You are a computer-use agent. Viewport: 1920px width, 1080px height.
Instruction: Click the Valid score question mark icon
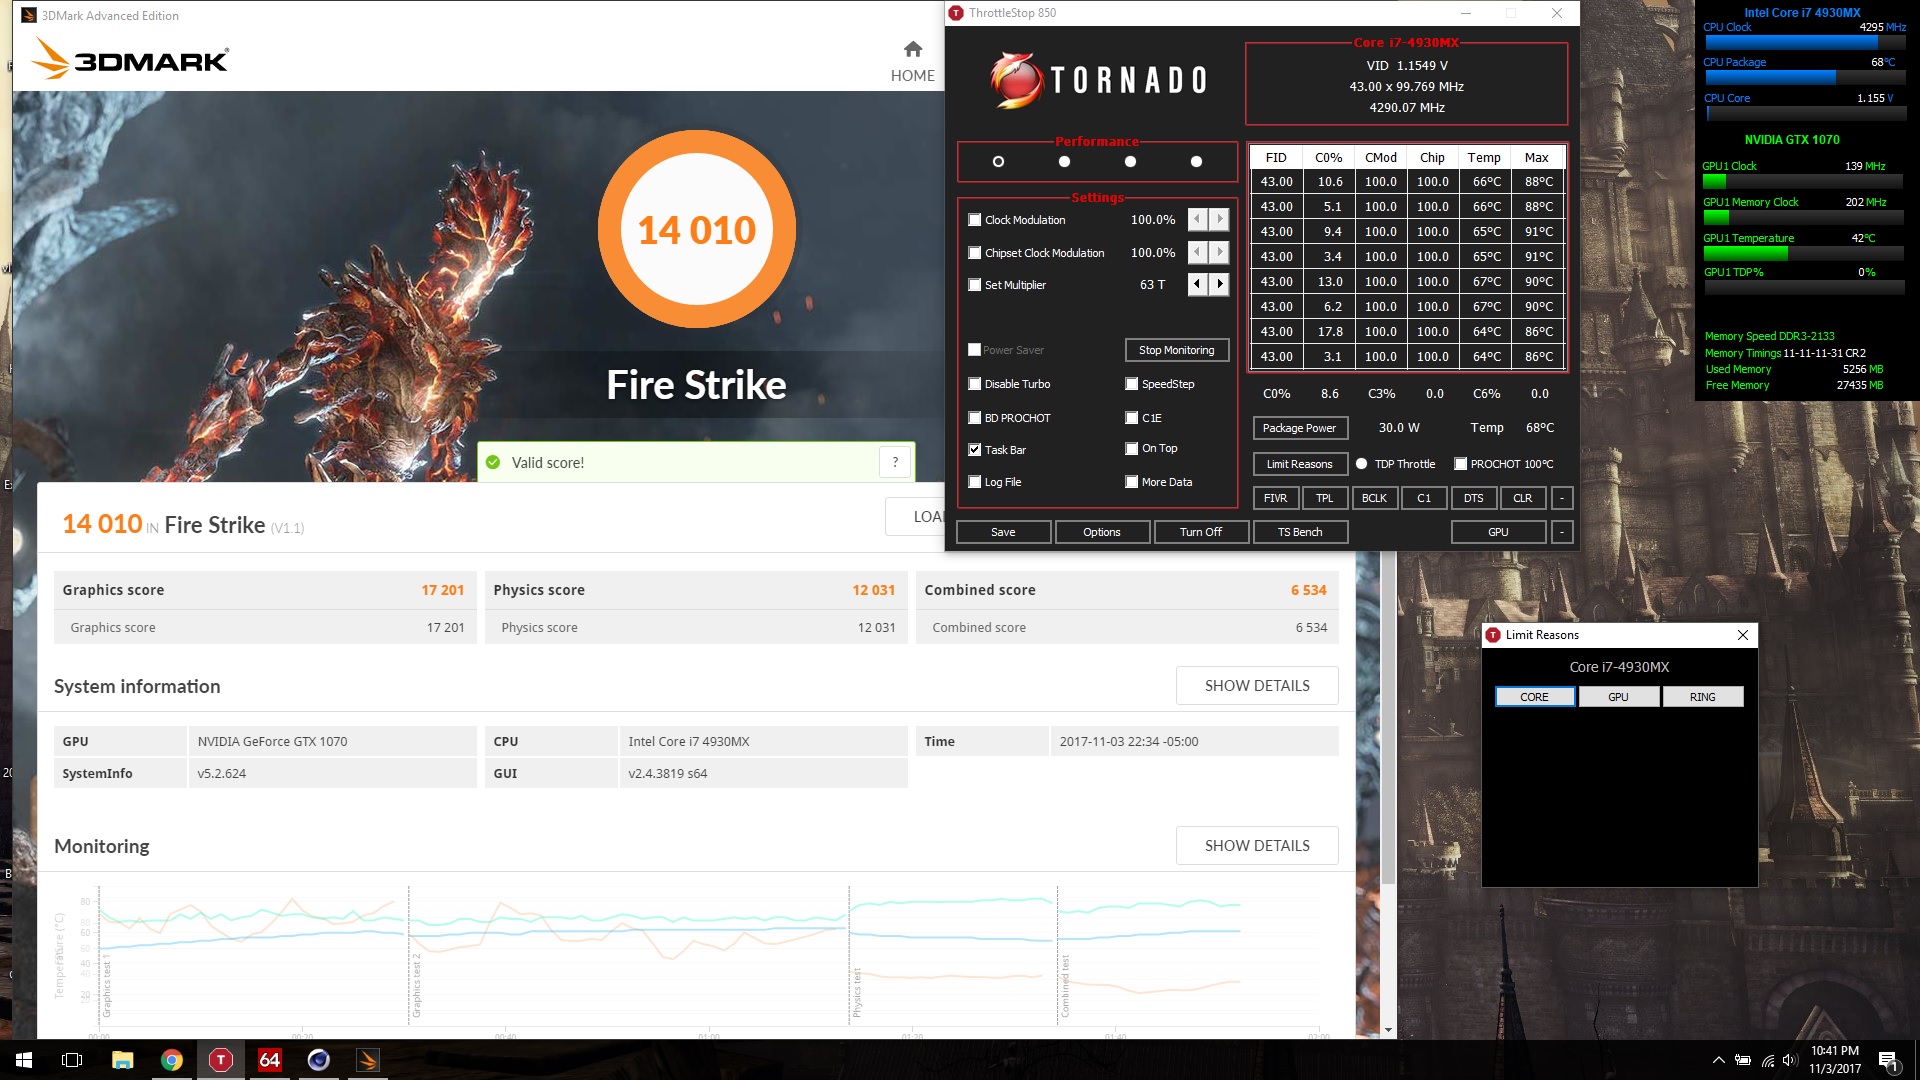pos(895,462)
